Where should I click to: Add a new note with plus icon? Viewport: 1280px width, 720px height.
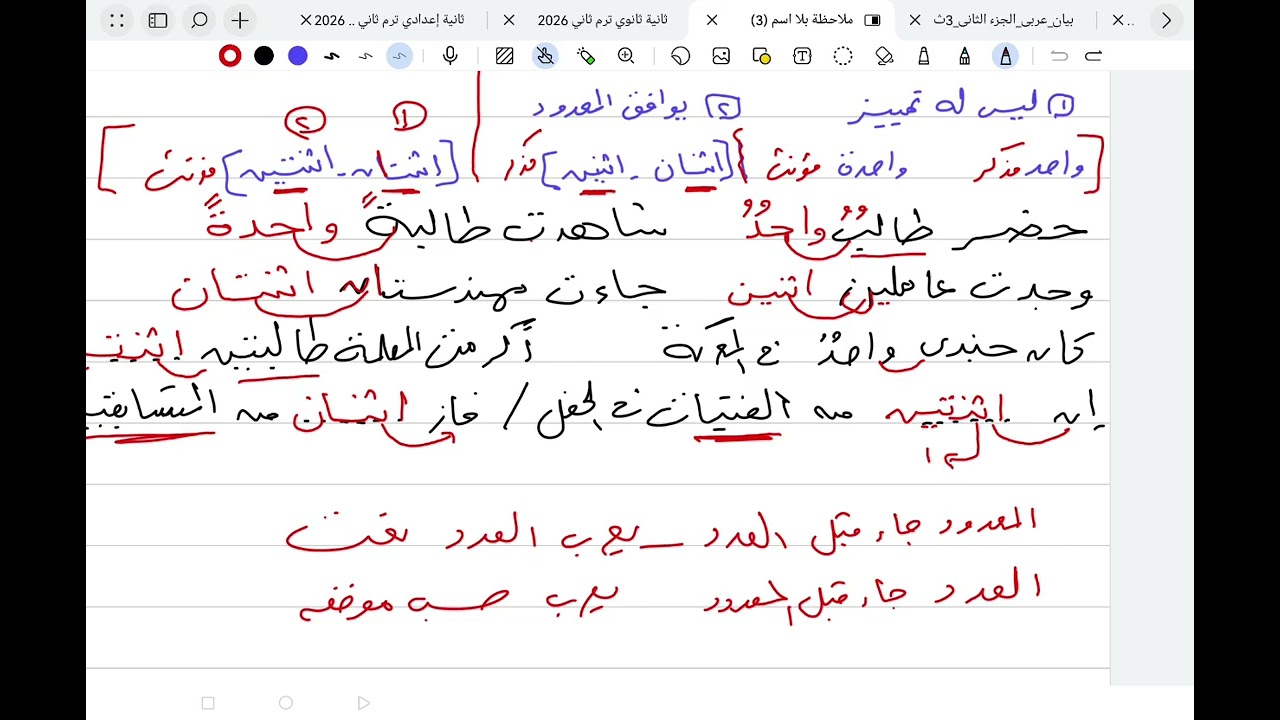pos(240,20)
